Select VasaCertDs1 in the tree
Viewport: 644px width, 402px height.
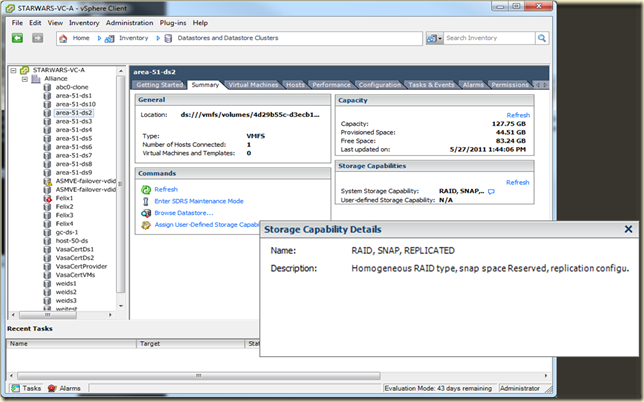click(x=74, y=250)
